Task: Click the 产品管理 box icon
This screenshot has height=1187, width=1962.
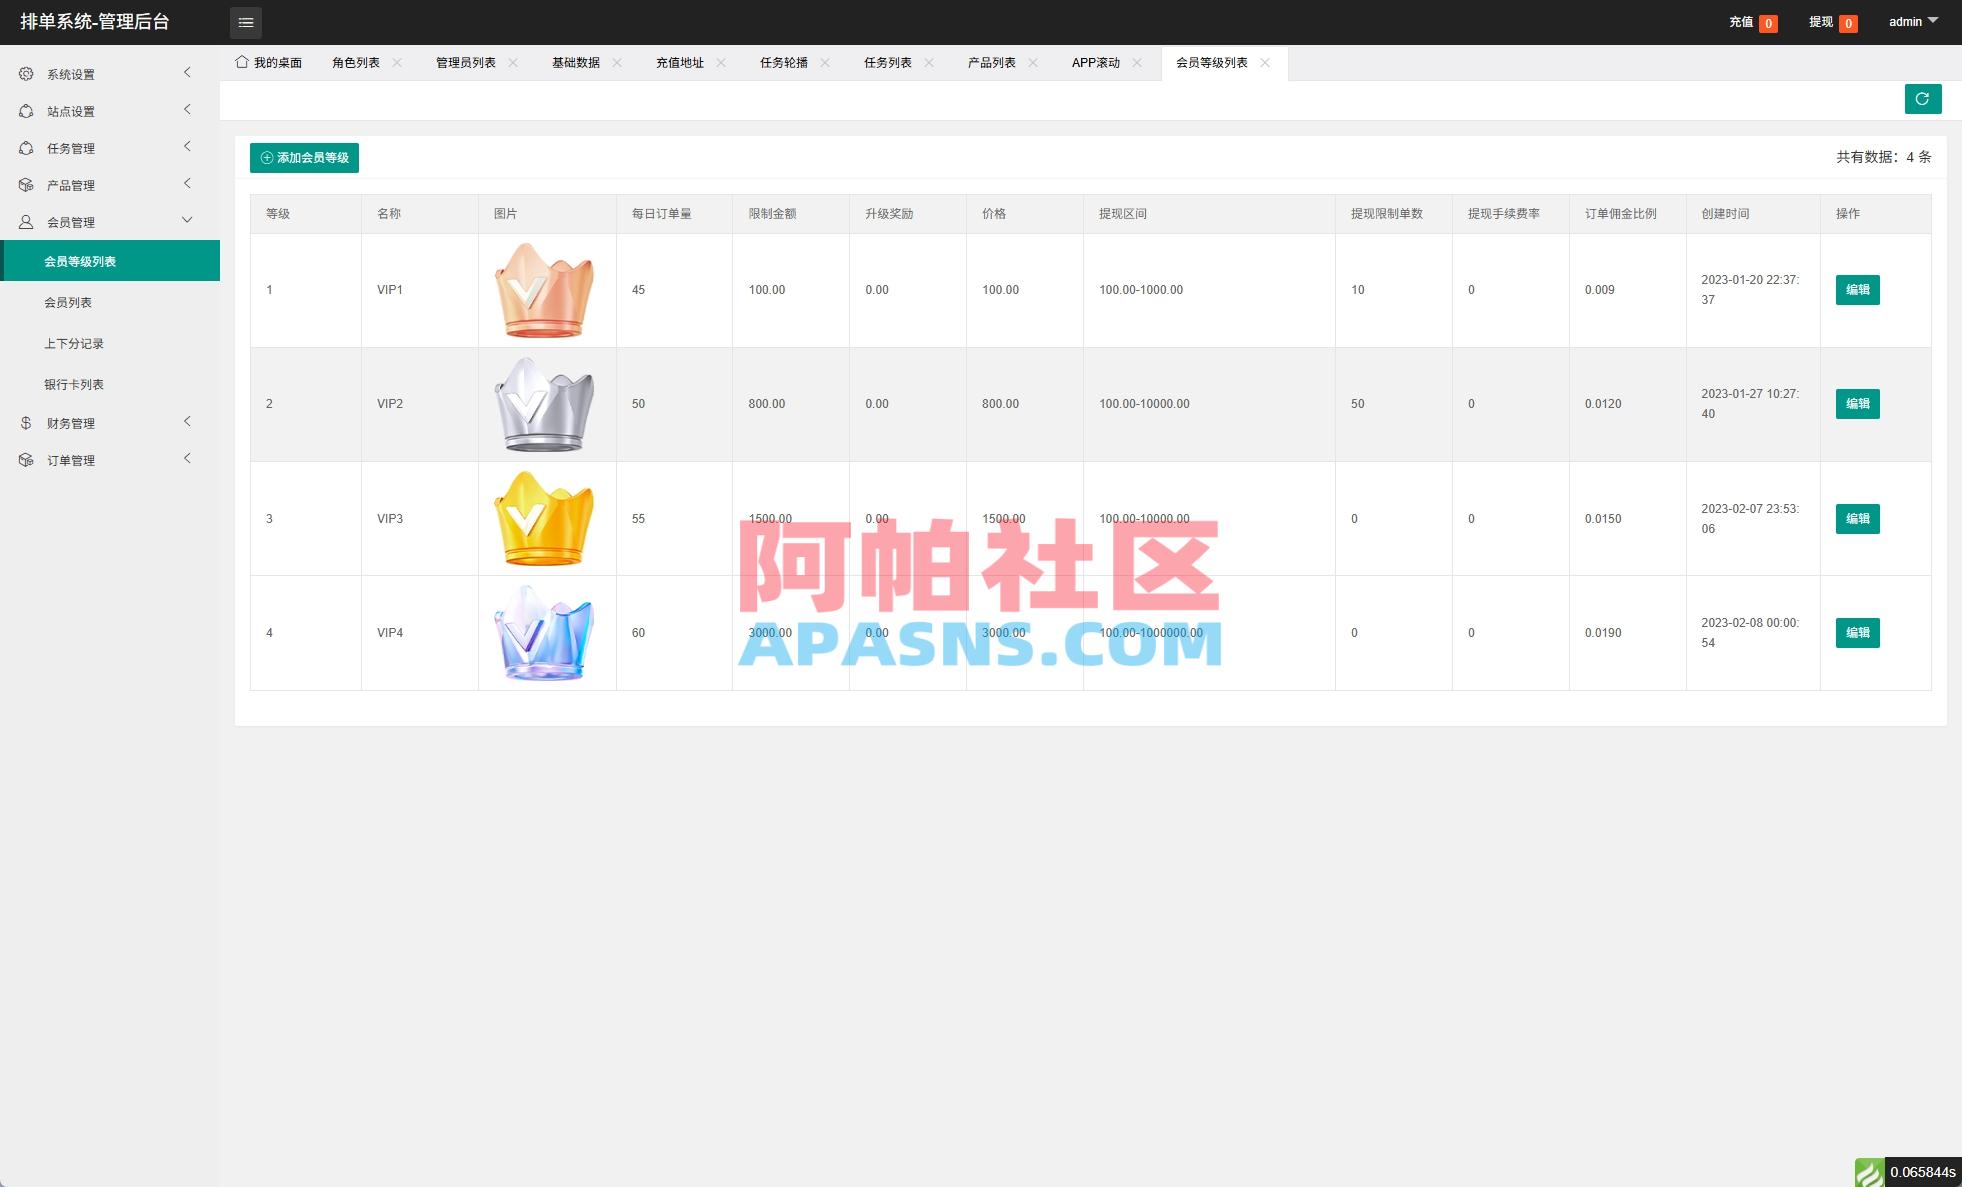Action: [x=26, y=184]
